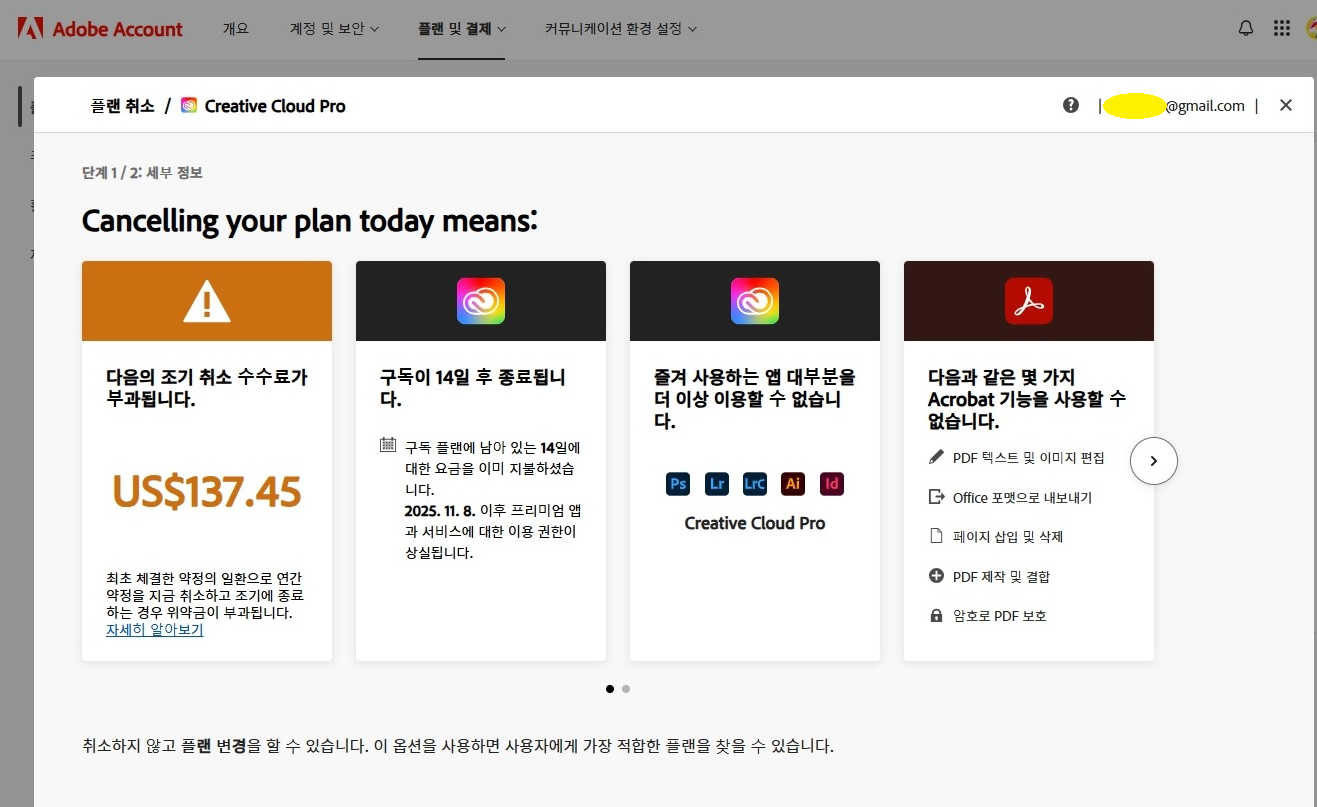Open the apps grid icon

click(1282, 28)
